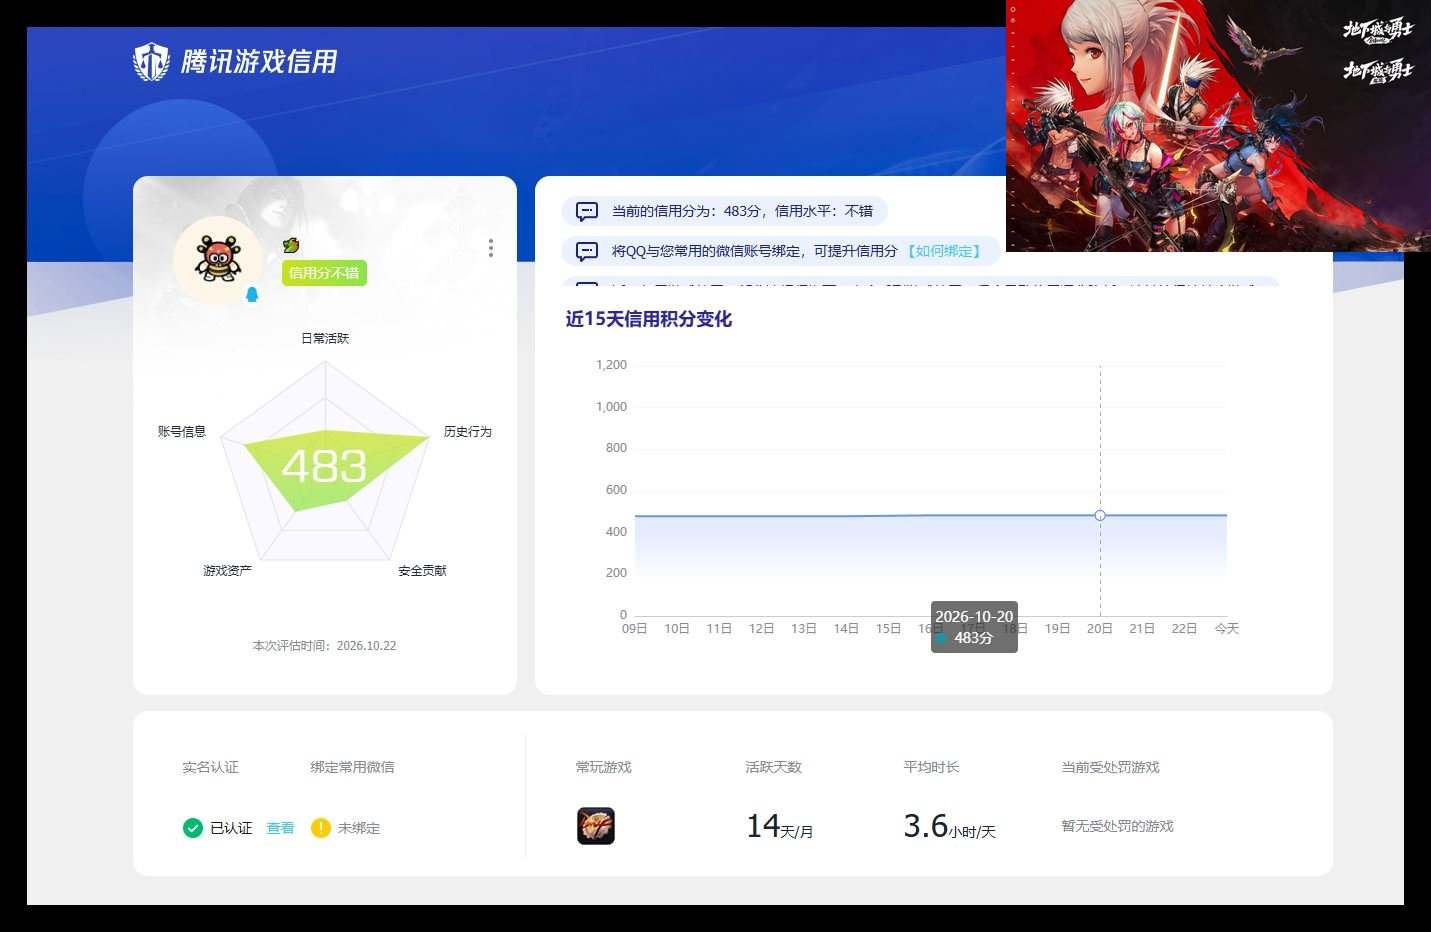Screen dimensions: 1431x932
Task: Click the top game logo in the banner
Action: tap(1377, 31)
